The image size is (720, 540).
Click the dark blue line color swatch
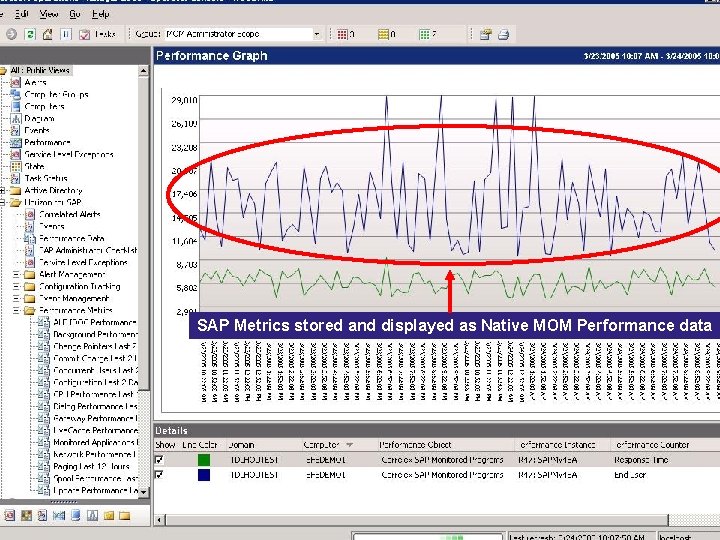[204, 475]
